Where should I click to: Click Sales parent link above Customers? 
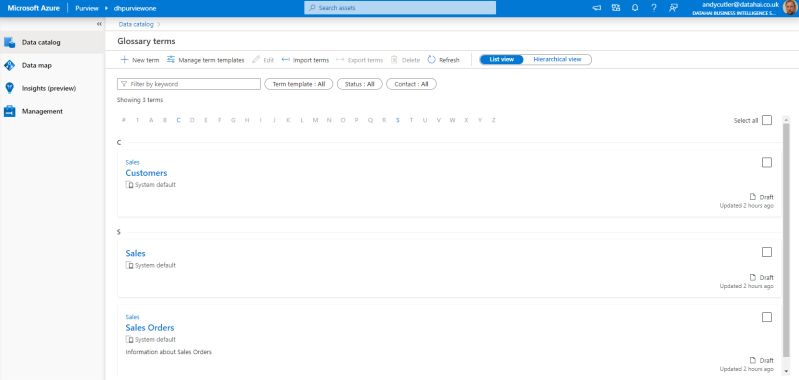[132, 162]
